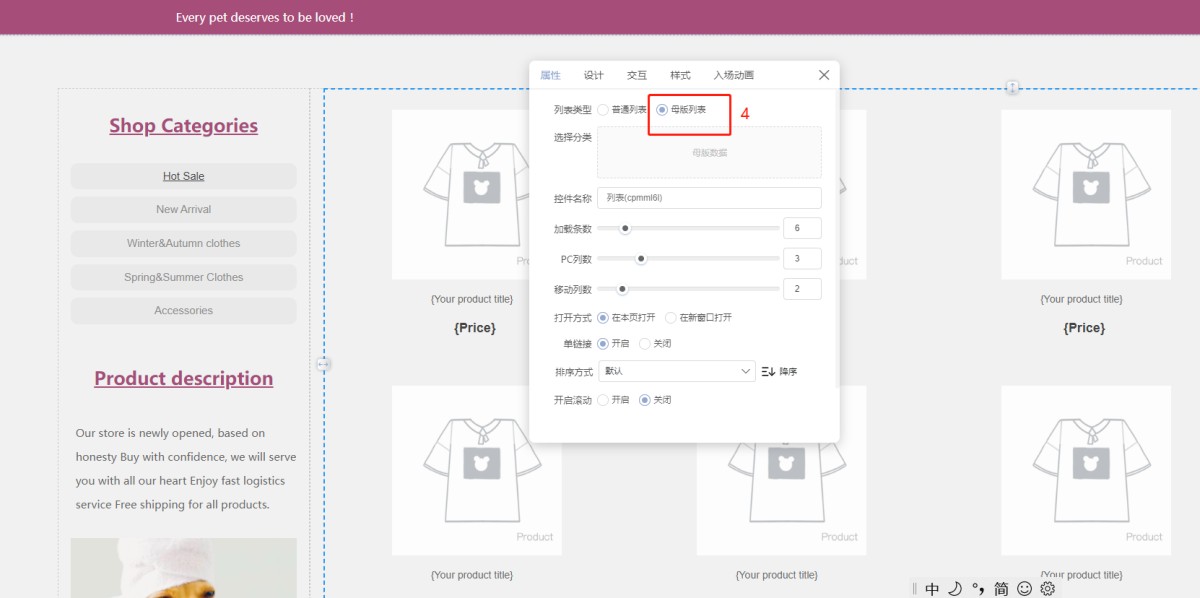
Task: Click the IME emoji smiley icon
Action: click(1025, 589)
